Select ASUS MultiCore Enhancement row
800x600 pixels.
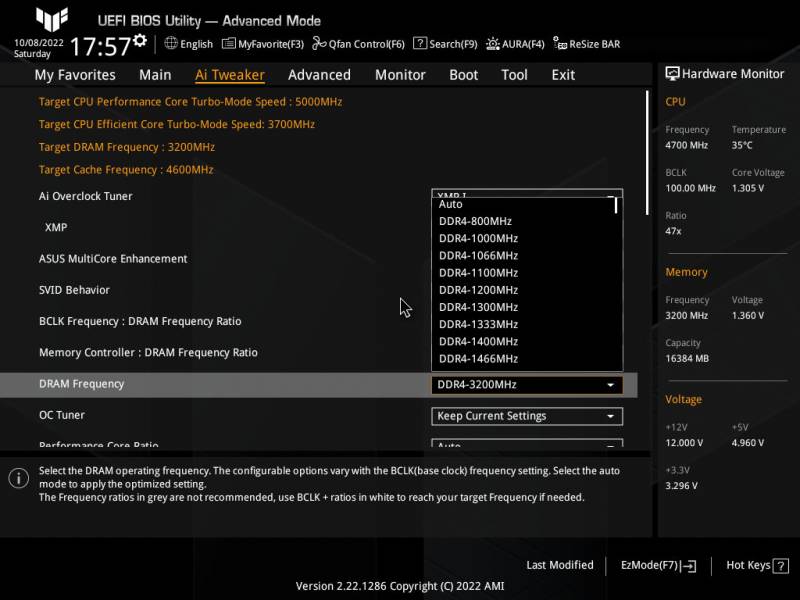[318, 259]
